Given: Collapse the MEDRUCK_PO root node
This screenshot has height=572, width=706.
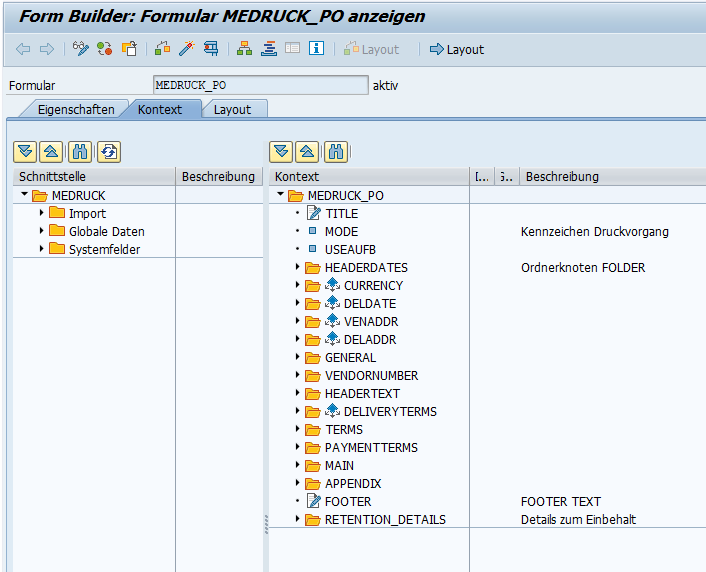Looking at the screenshot, I should (x=281, y=195).
